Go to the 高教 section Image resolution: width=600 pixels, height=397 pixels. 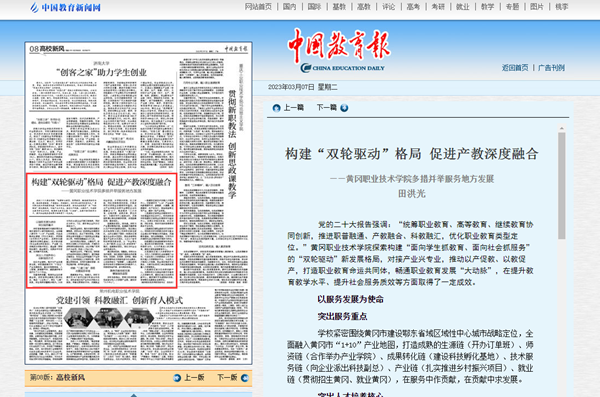click(364, 7)
